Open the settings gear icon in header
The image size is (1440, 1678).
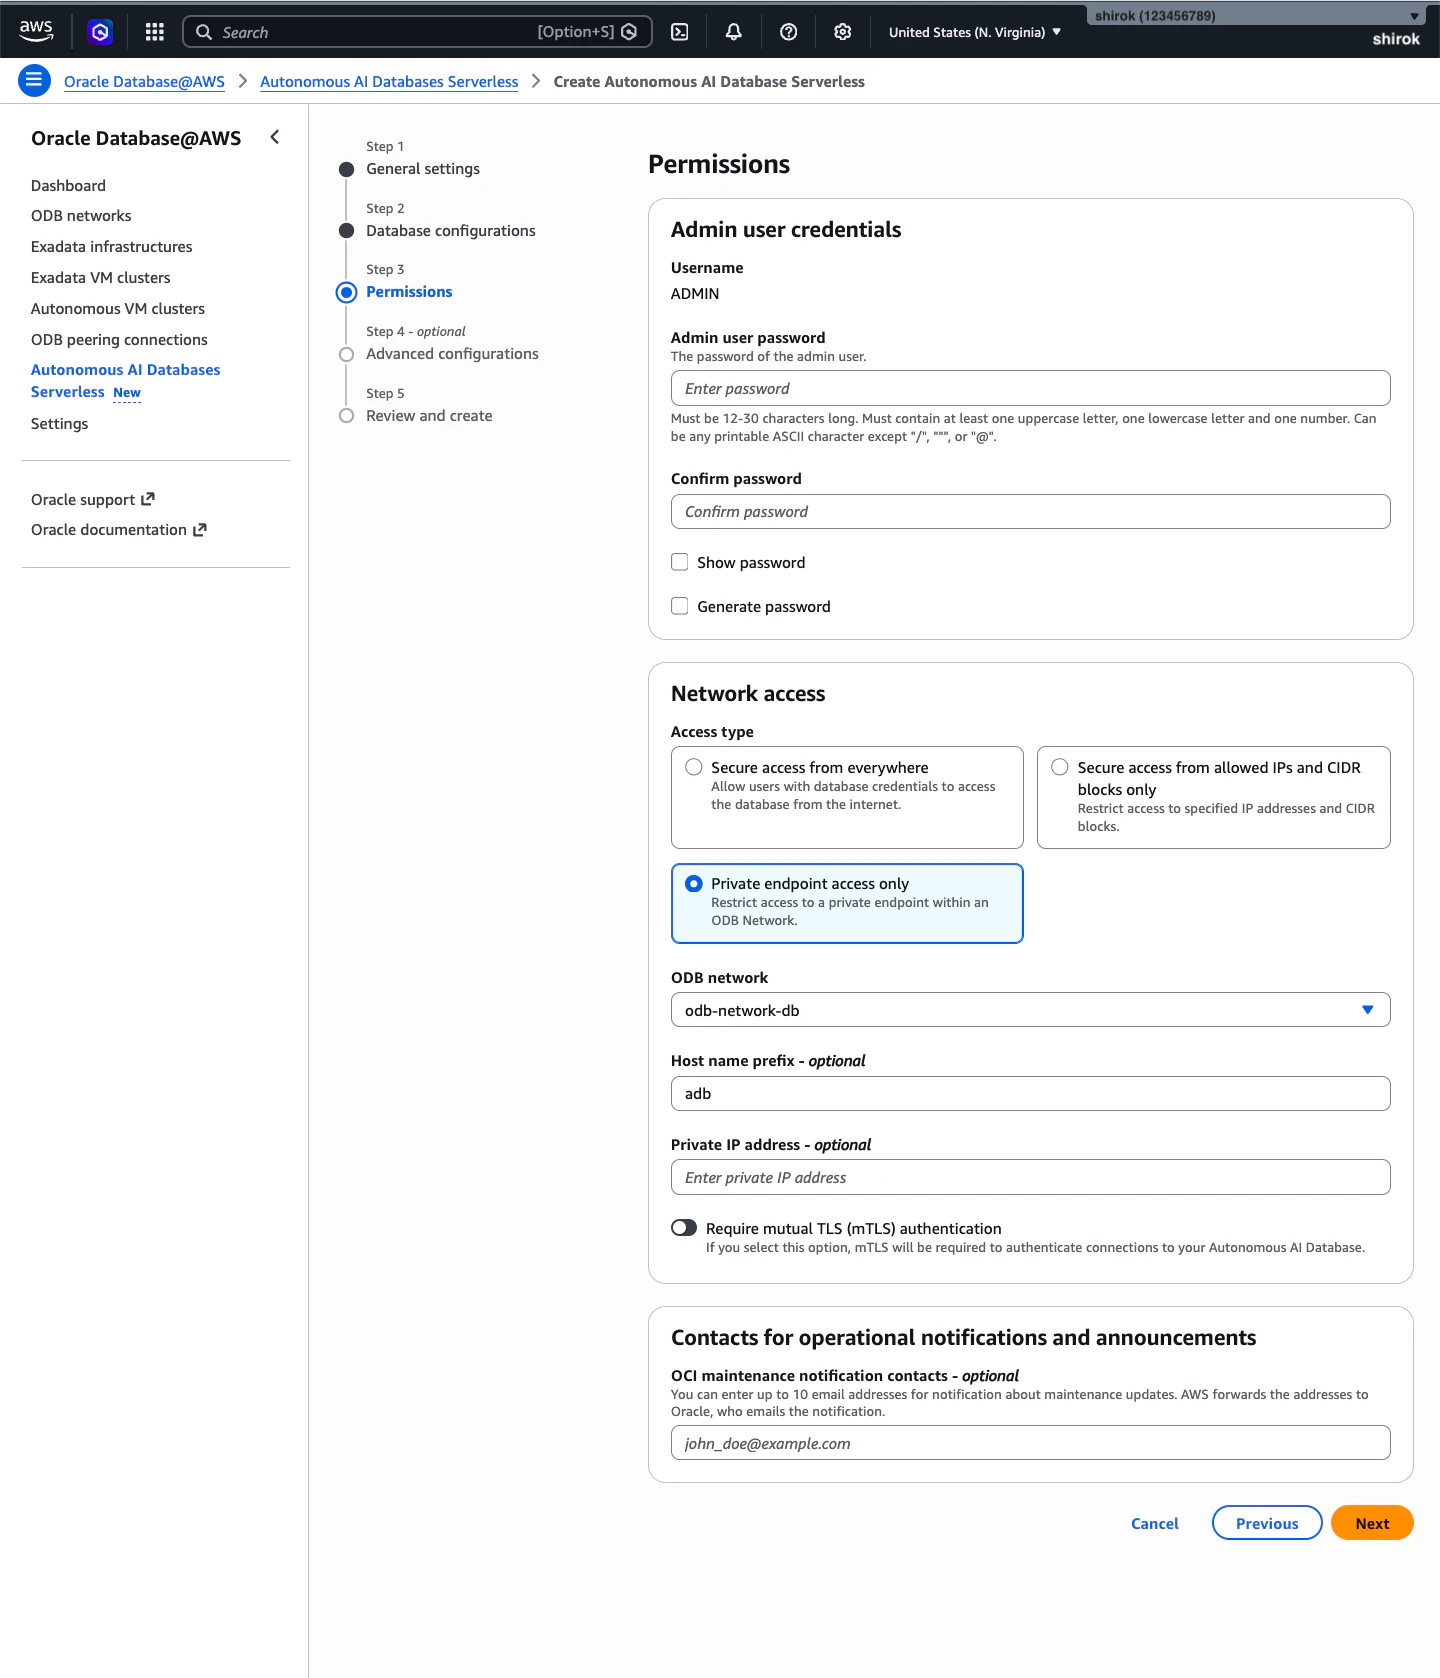(843, 32)
